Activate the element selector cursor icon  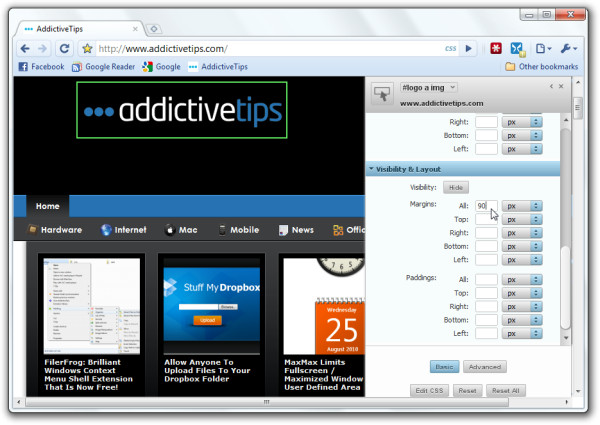click(x=382, y=93)
